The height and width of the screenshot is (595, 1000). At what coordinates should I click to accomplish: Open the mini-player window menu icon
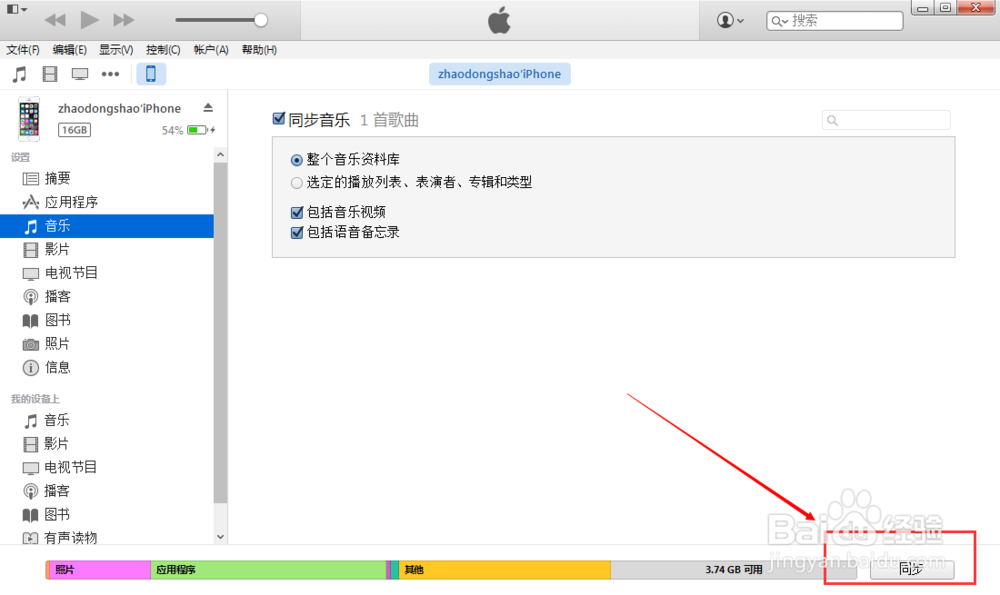point(17,9)
